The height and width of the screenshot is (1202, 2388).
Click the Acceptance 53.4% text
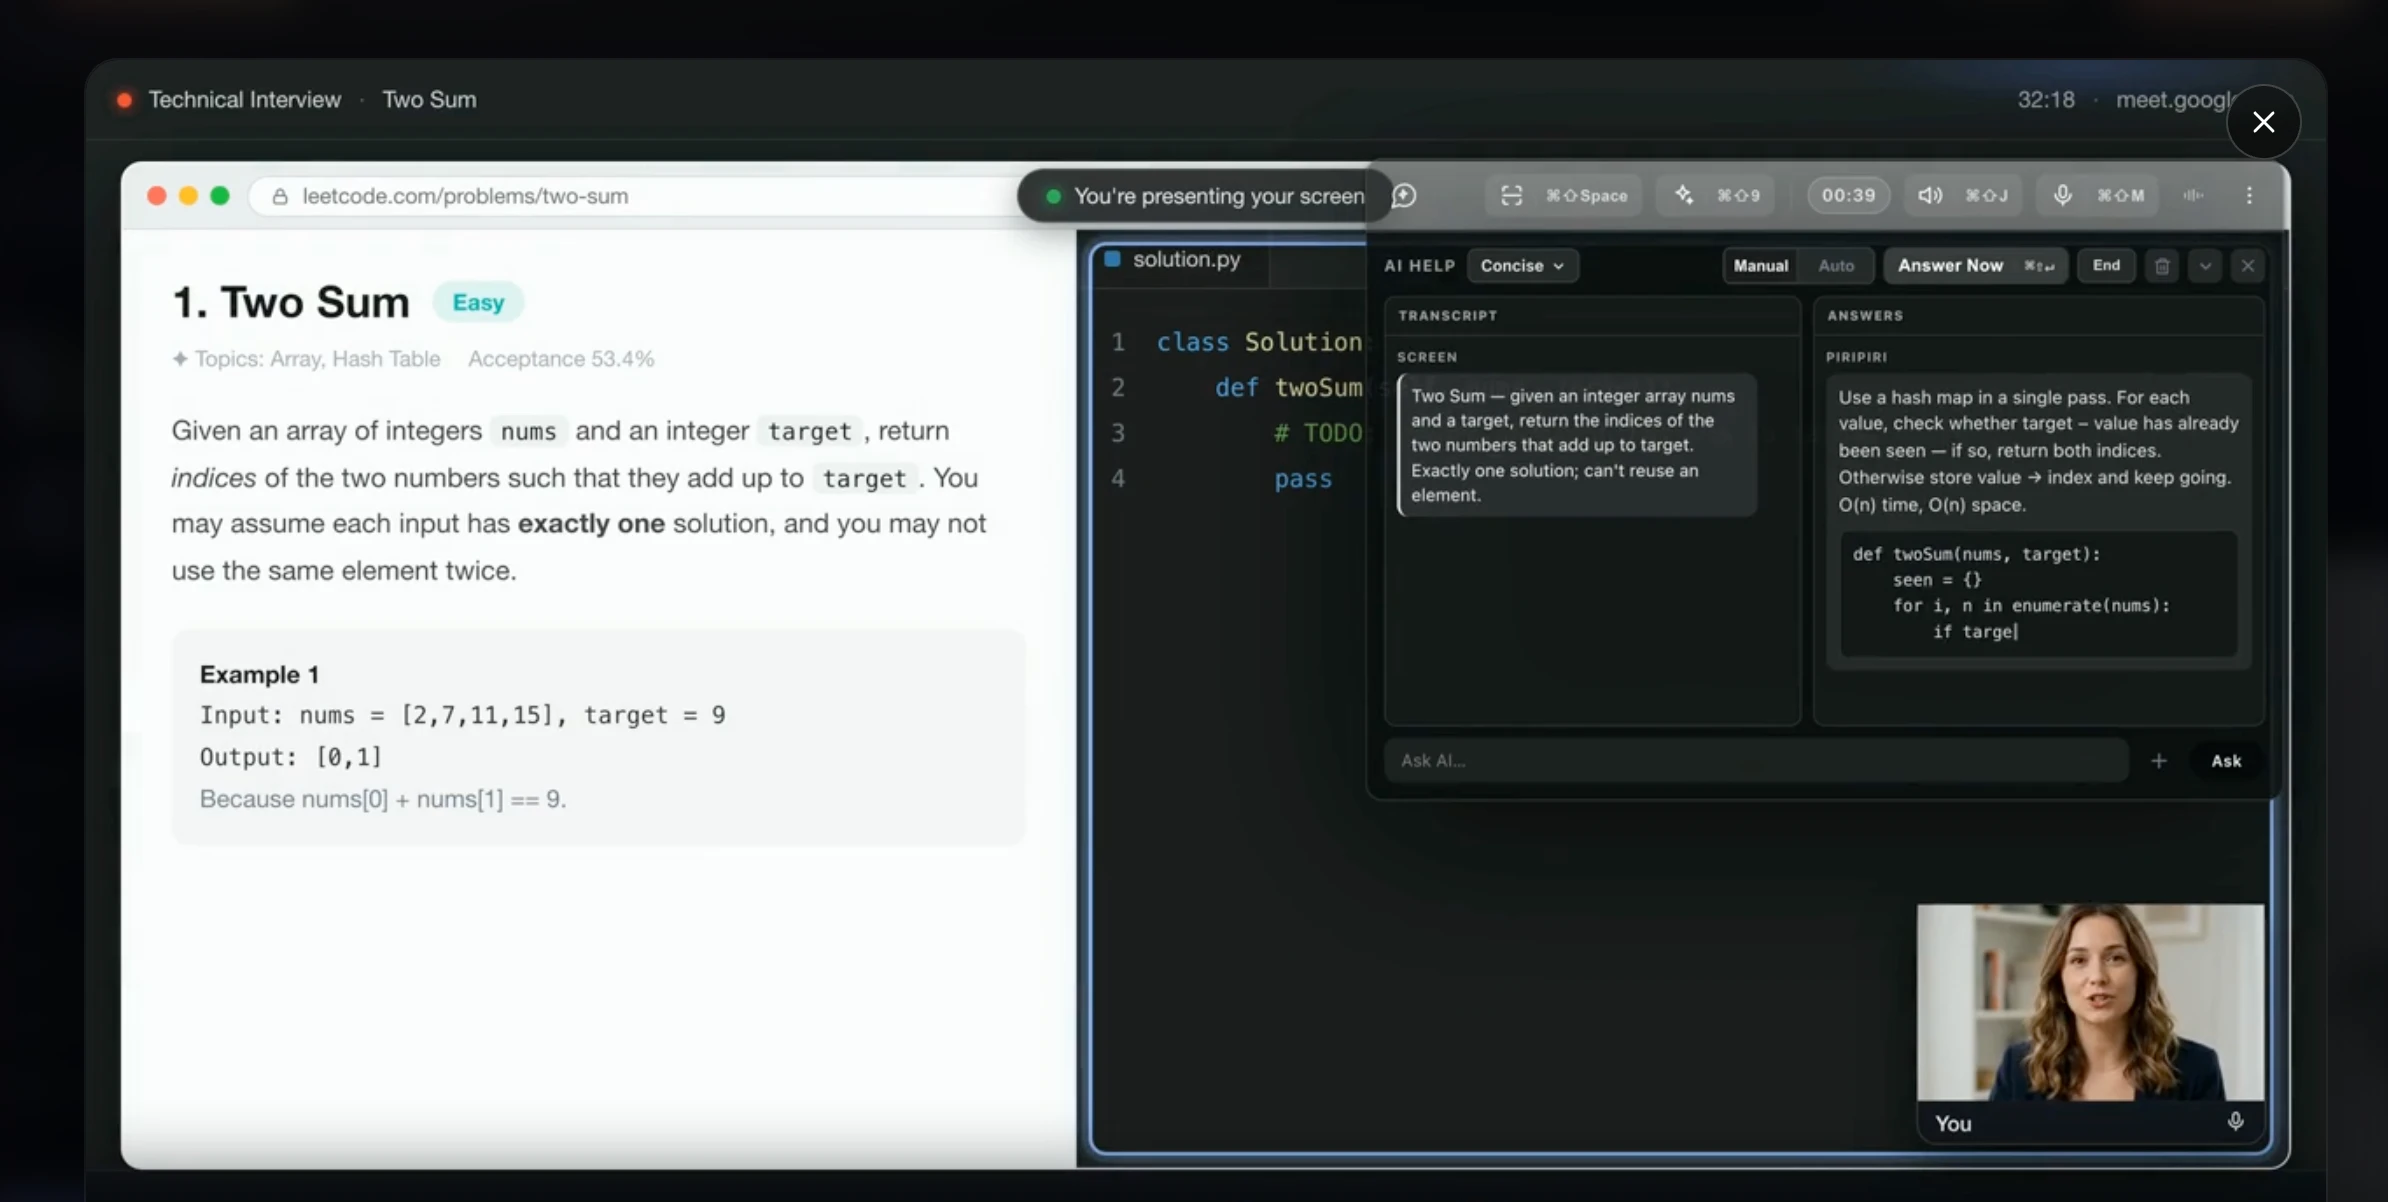[561, 359]
